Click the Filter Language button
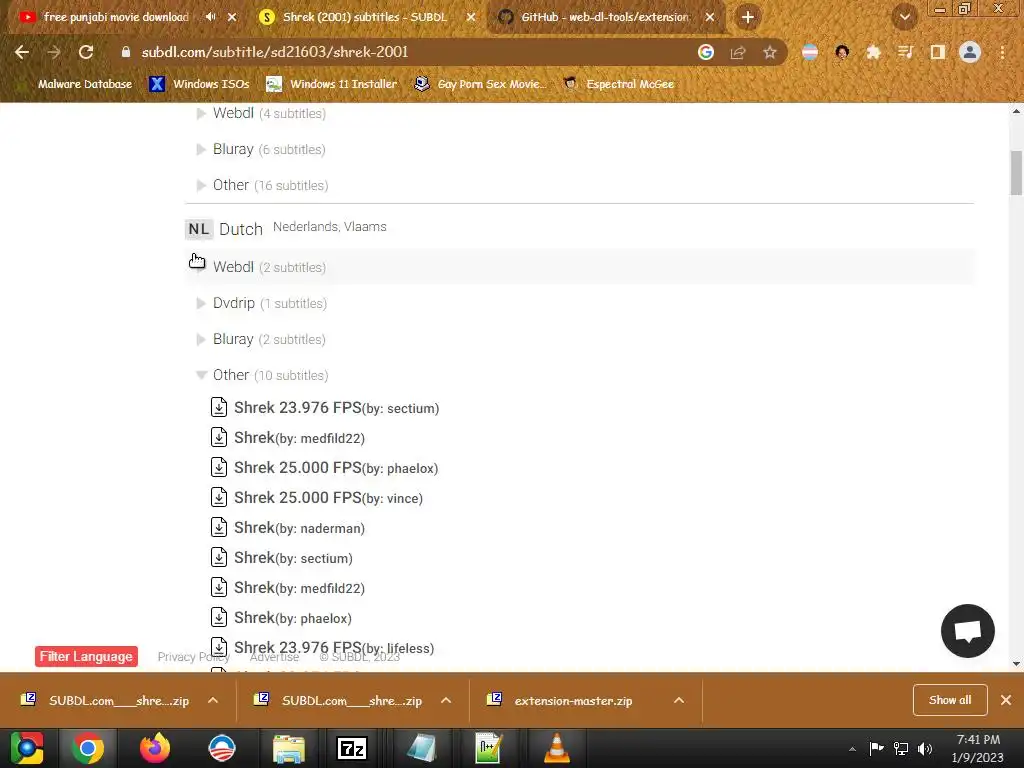Image resolution: width=1024 pixels, height=768 pixels. click(x=86, y=656)
